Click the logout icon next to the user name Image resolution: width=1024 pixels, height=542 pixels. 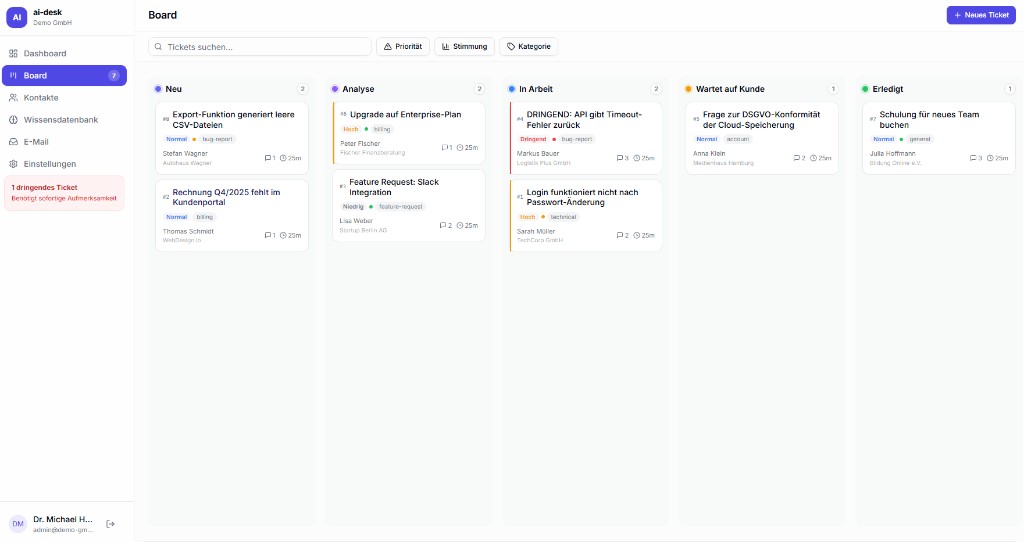(111, 524)
